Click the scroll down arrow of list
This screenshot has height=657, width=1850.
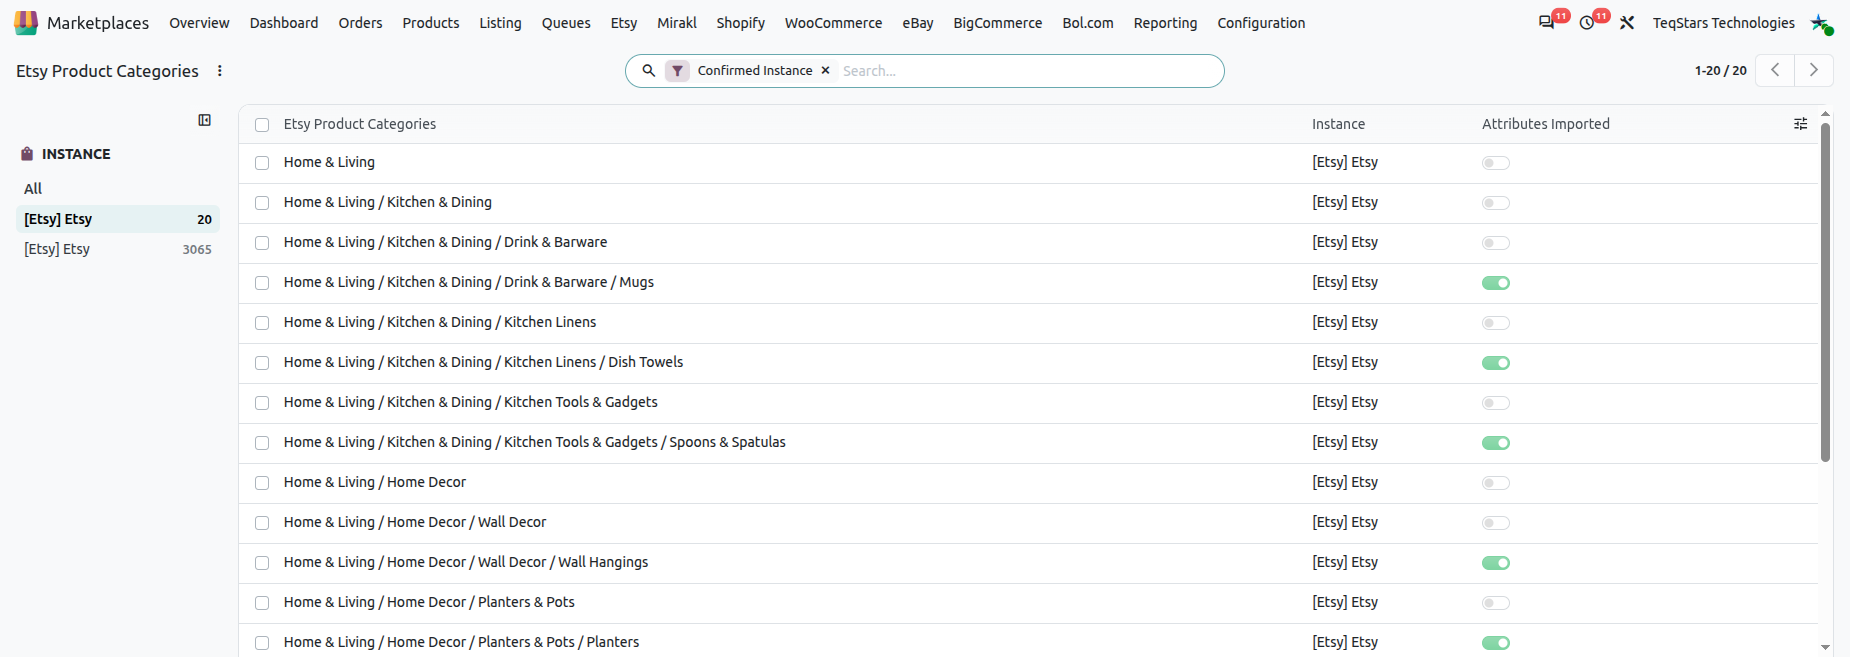coord(1825,648)
